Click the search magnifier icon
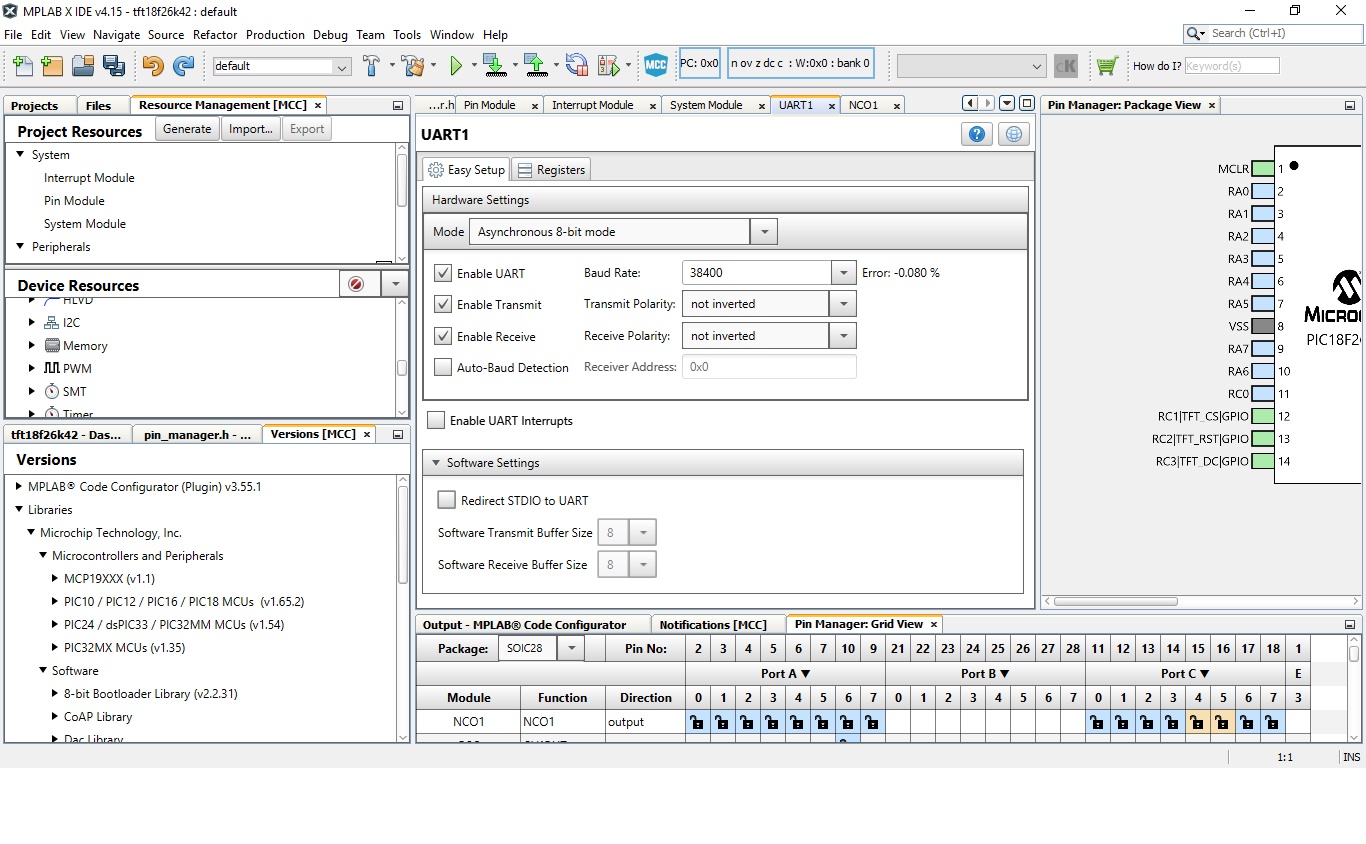This screenshot has width=1366, height=844. pos(1194,33)
